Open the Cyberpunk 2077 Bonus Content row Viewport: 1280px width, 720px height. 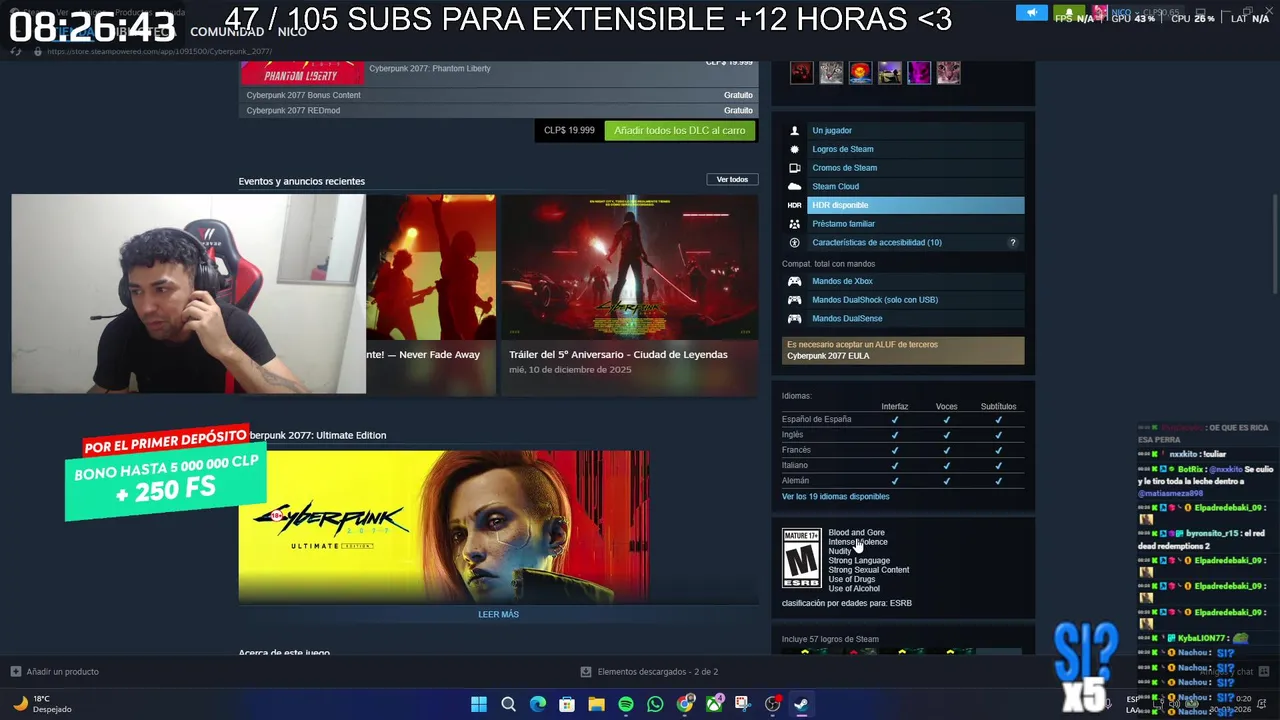[498, 95]
